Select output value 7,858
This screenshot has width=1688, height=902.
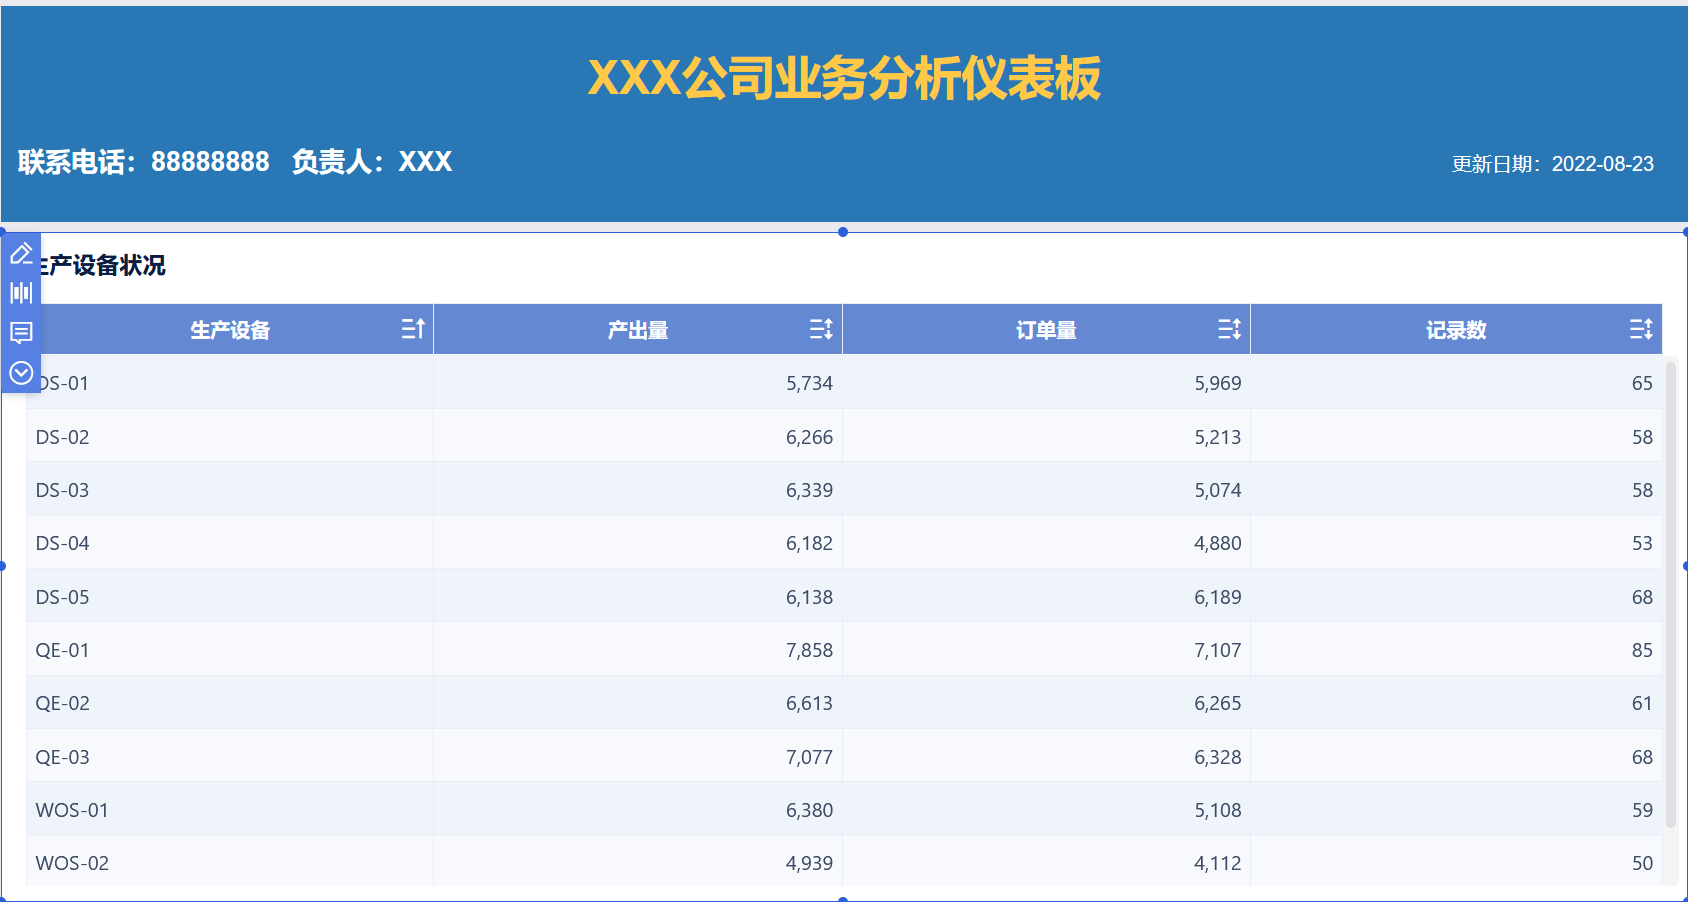pyautogui.click(x=809, y=650)
